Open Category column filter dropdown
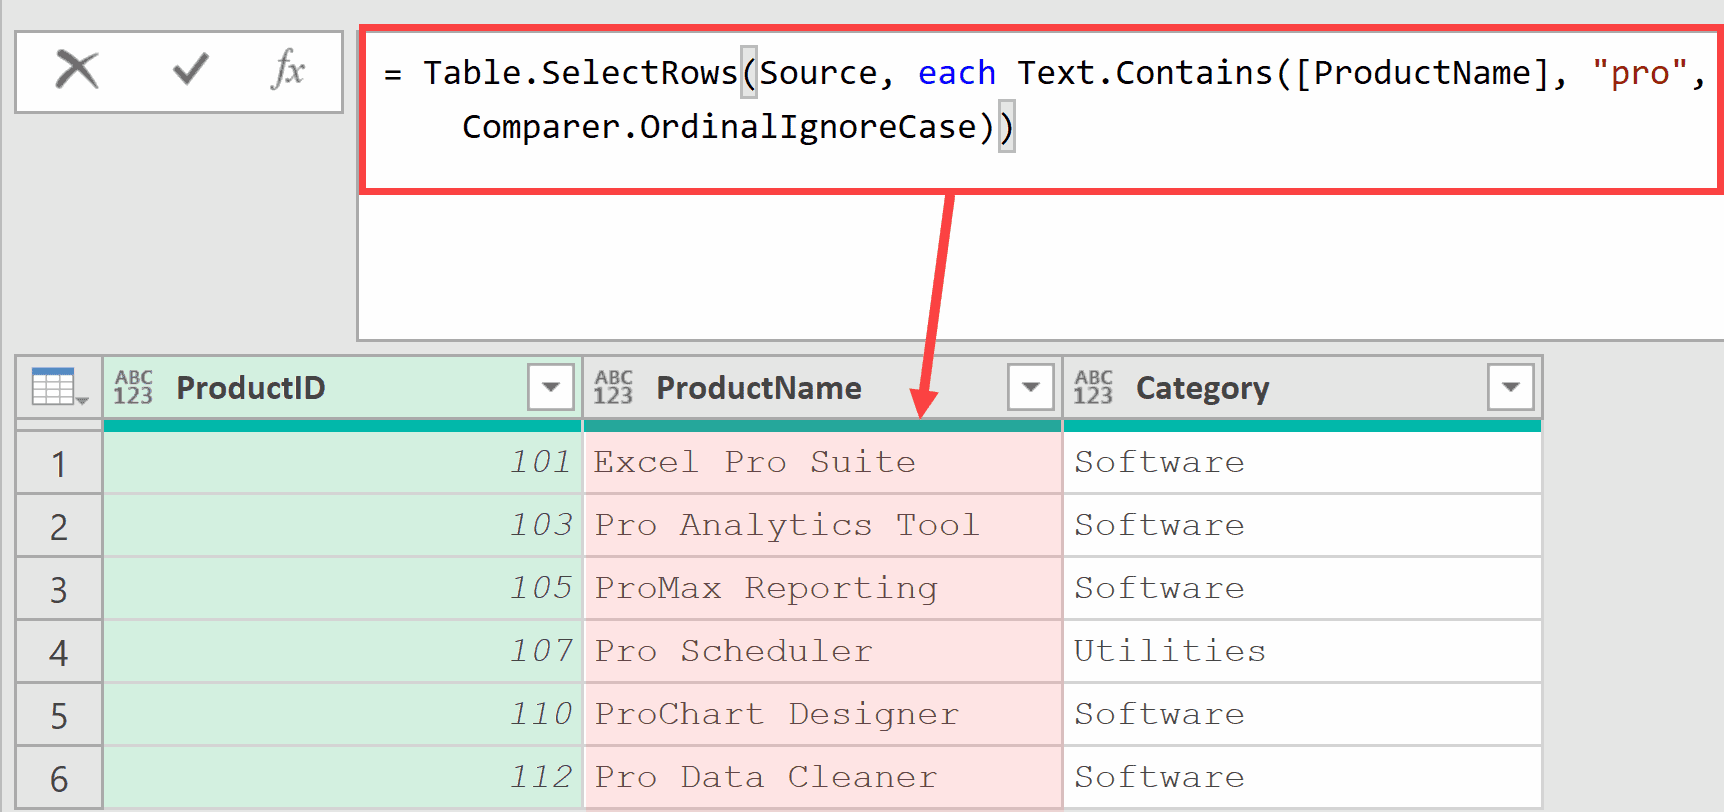This screenshot has height=812, width=1724. (1510, 387)
